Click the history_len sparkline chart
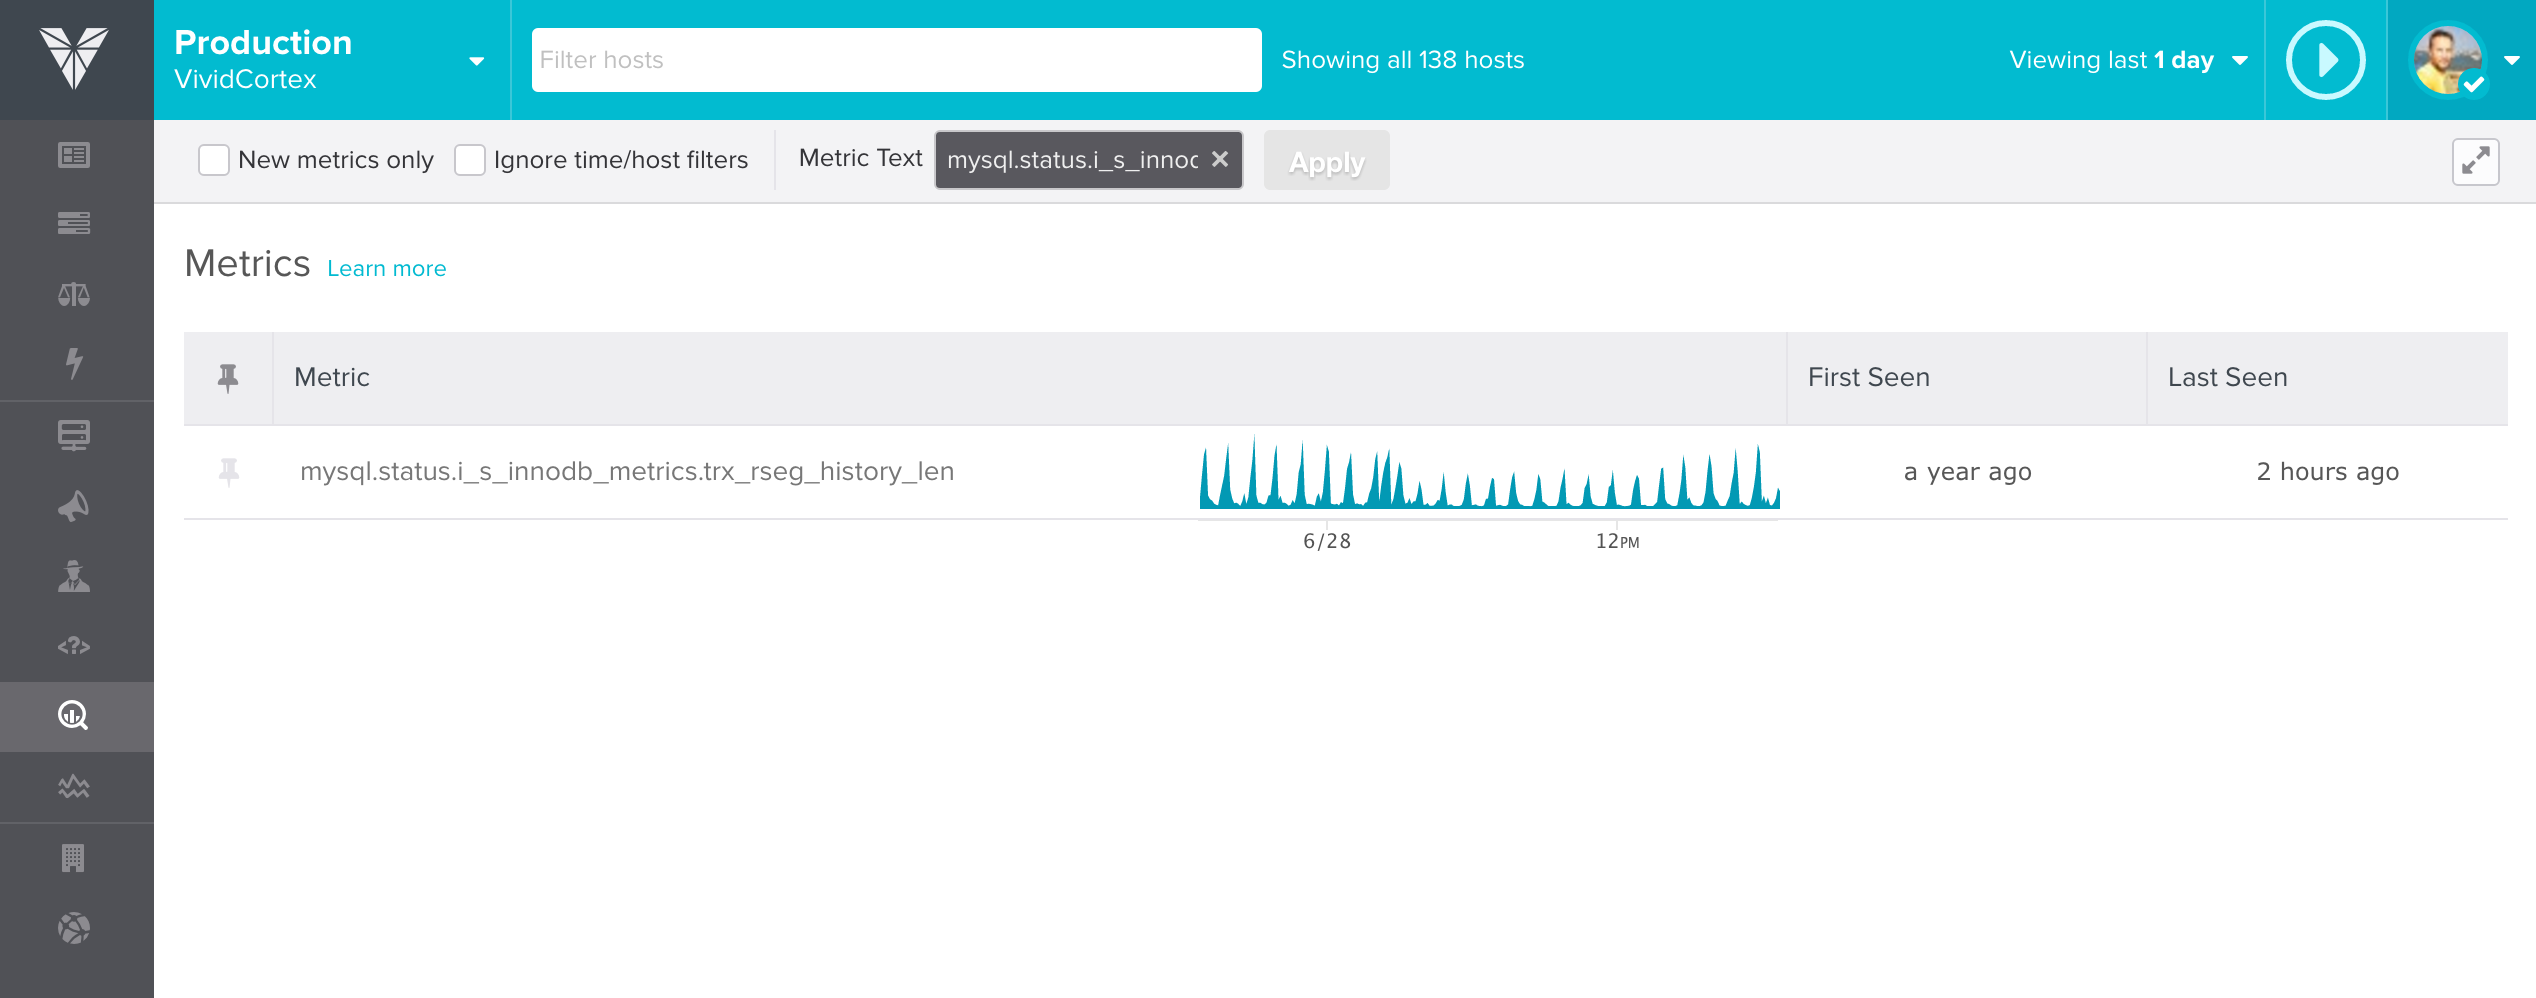This screenshot has width=2536, height=998. (1490, 472)
